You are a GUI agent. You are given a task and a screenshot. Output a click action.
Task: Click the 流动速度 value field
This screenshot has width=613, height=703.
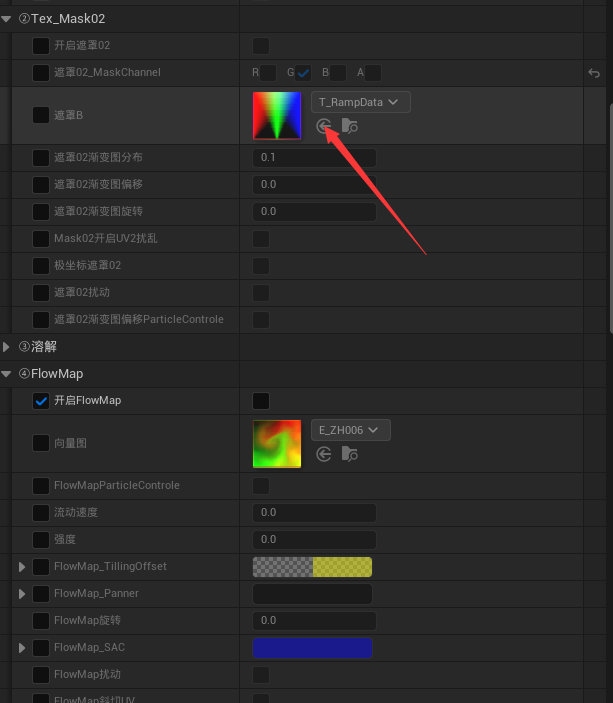click(314, 512)
